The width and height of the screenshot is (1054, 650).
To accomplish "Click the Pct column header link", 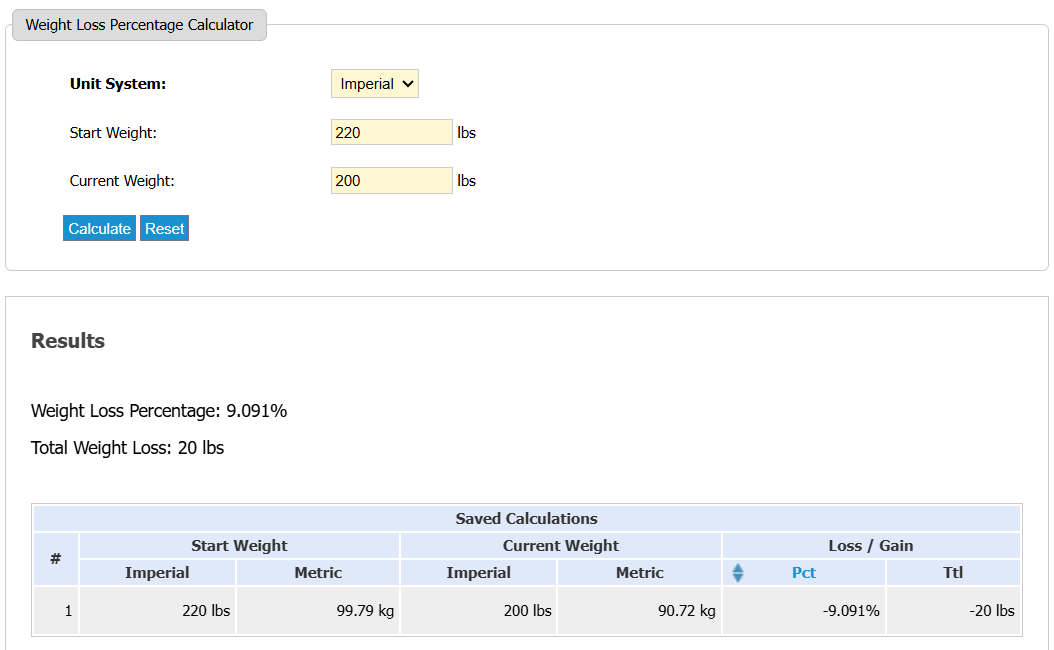I will pos(804,573).
